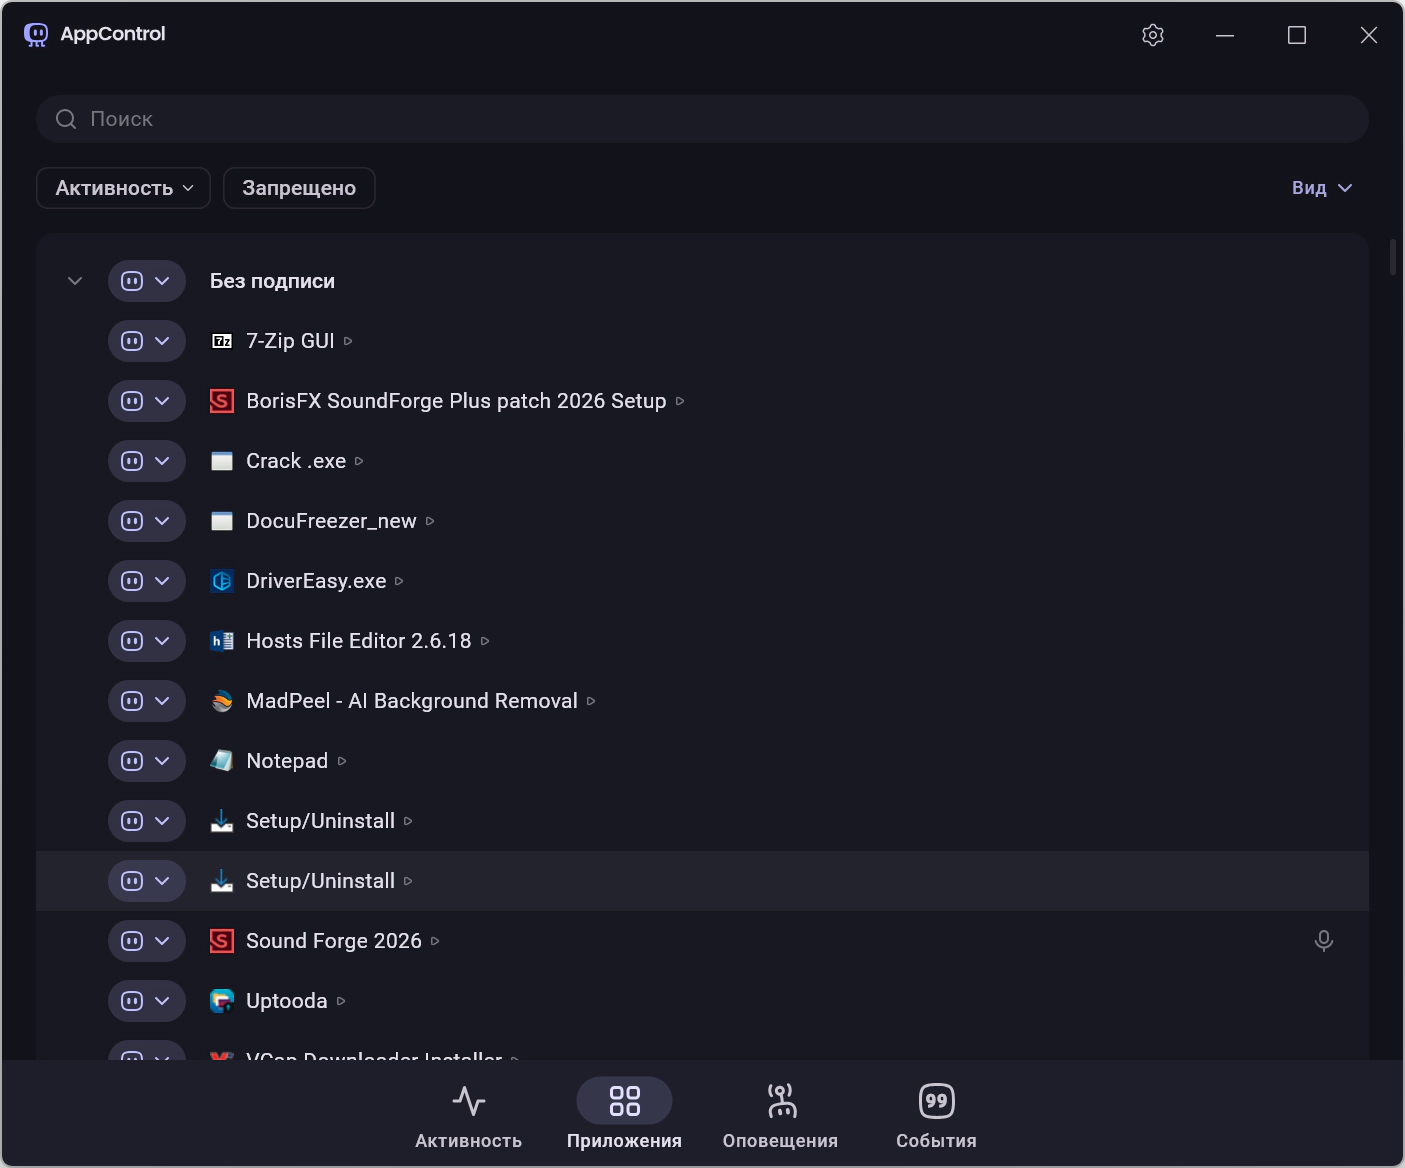Image resolution: width=1405 pixels, height=1168 pixels.
Task: Click the Без подписи group title
Action: [x=272, y=281]
